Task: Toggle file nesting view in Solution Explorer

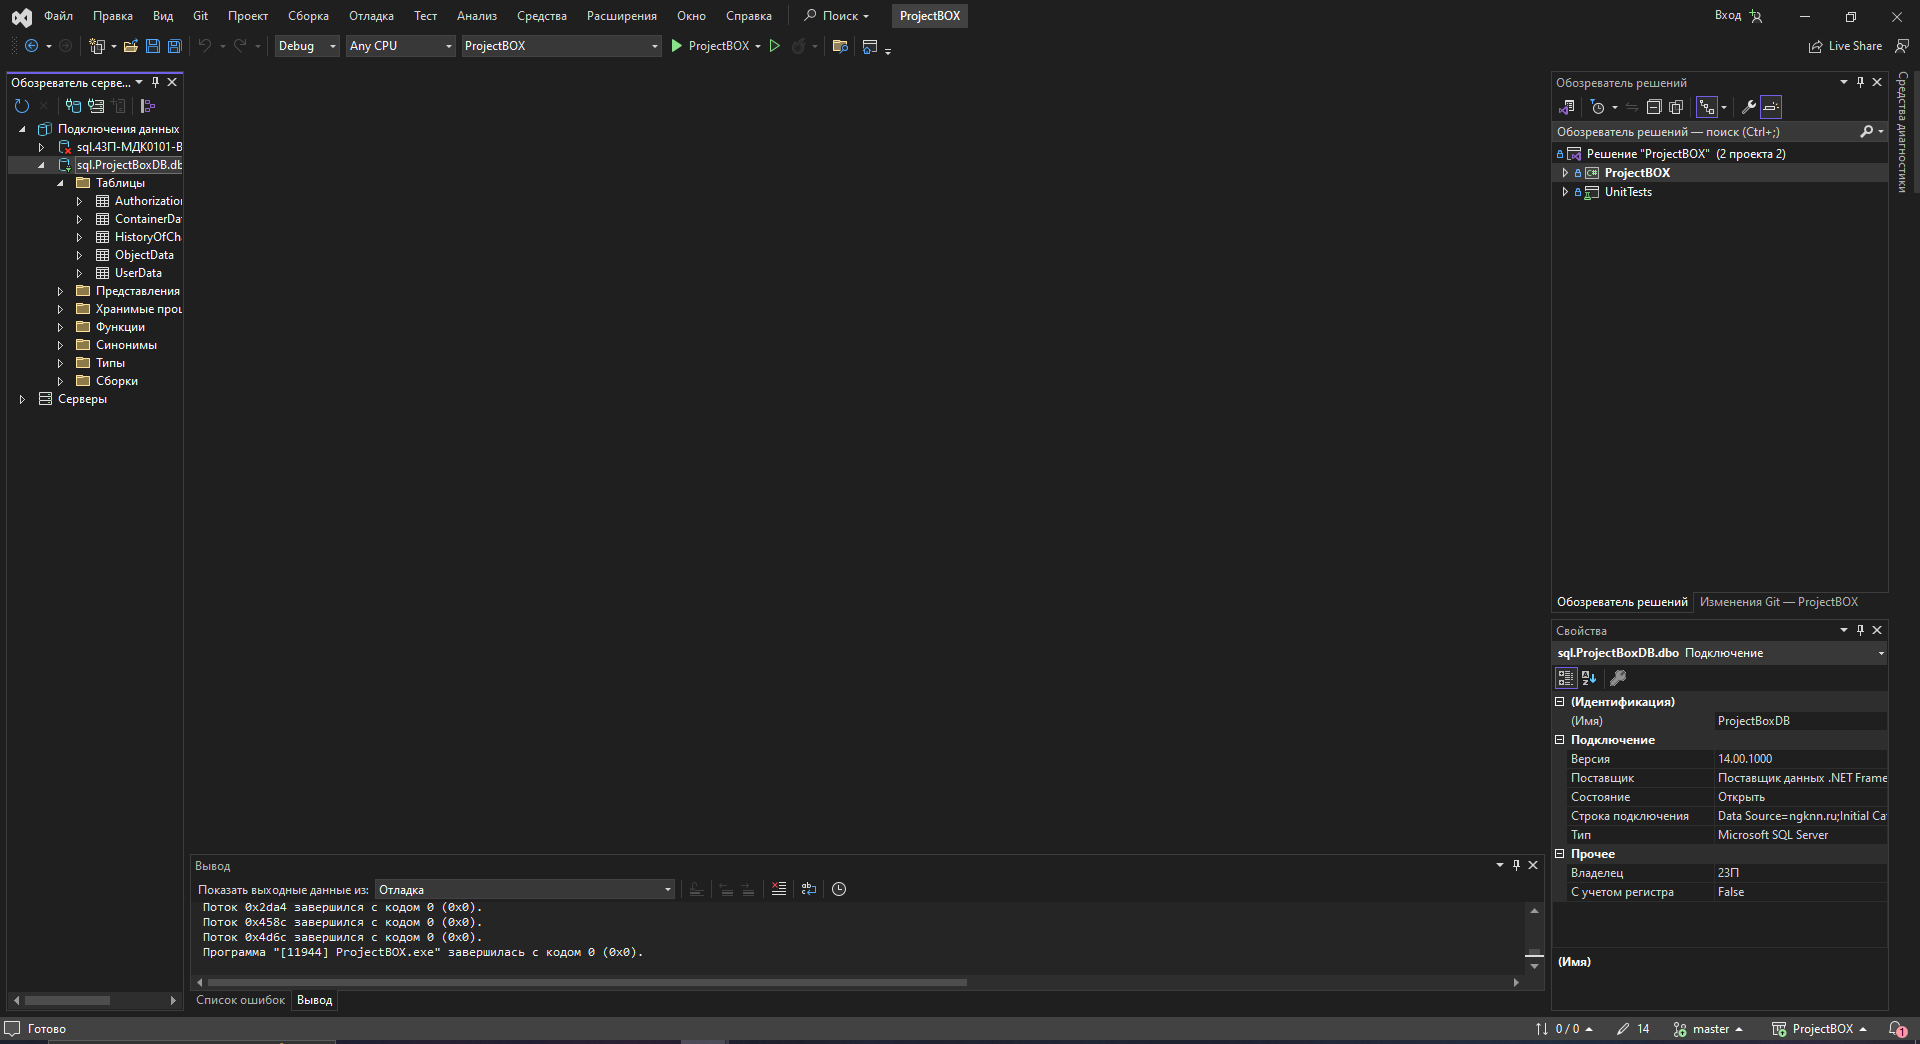Action: [1707, 107]
